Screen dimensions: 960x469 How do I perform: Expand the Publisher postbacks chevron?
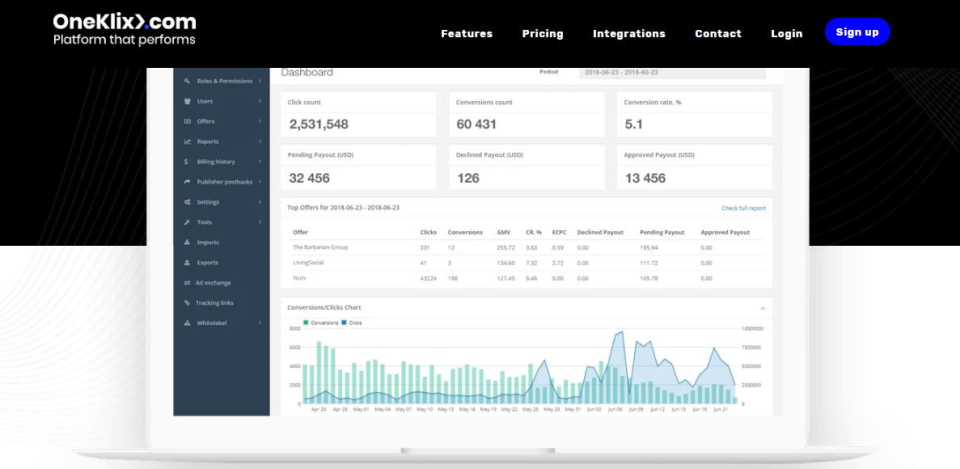point(260,182)
